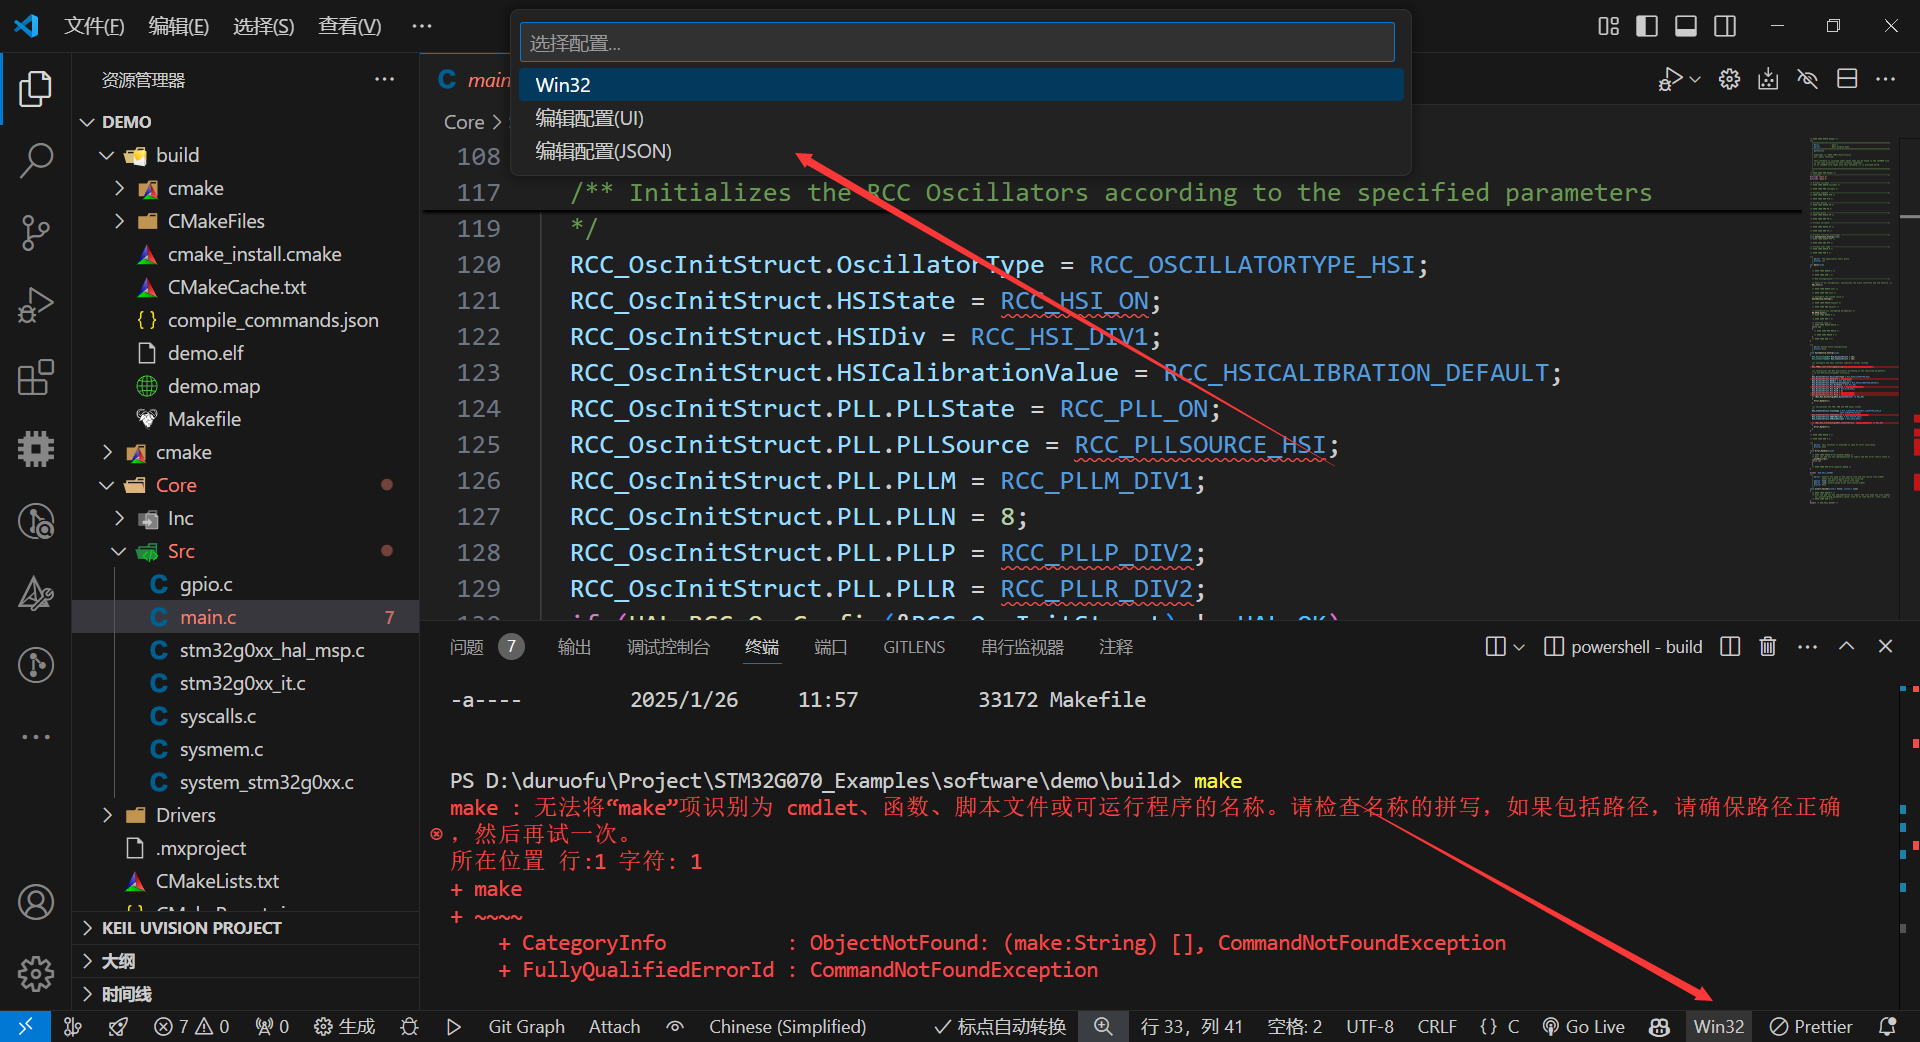This screenshot has height=1042, width=1920.
Task: Click the 选择配置 search input field
Action: click(956, 43)
